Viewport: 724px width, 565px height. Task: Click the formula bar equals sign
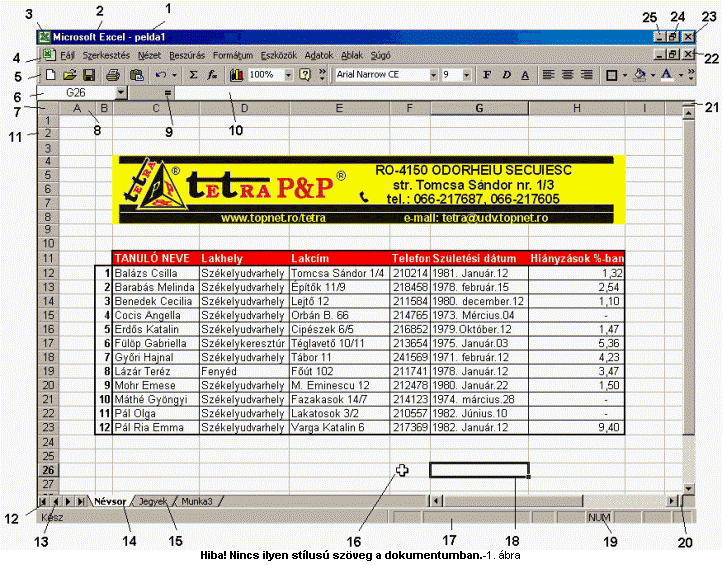(168, 93)
